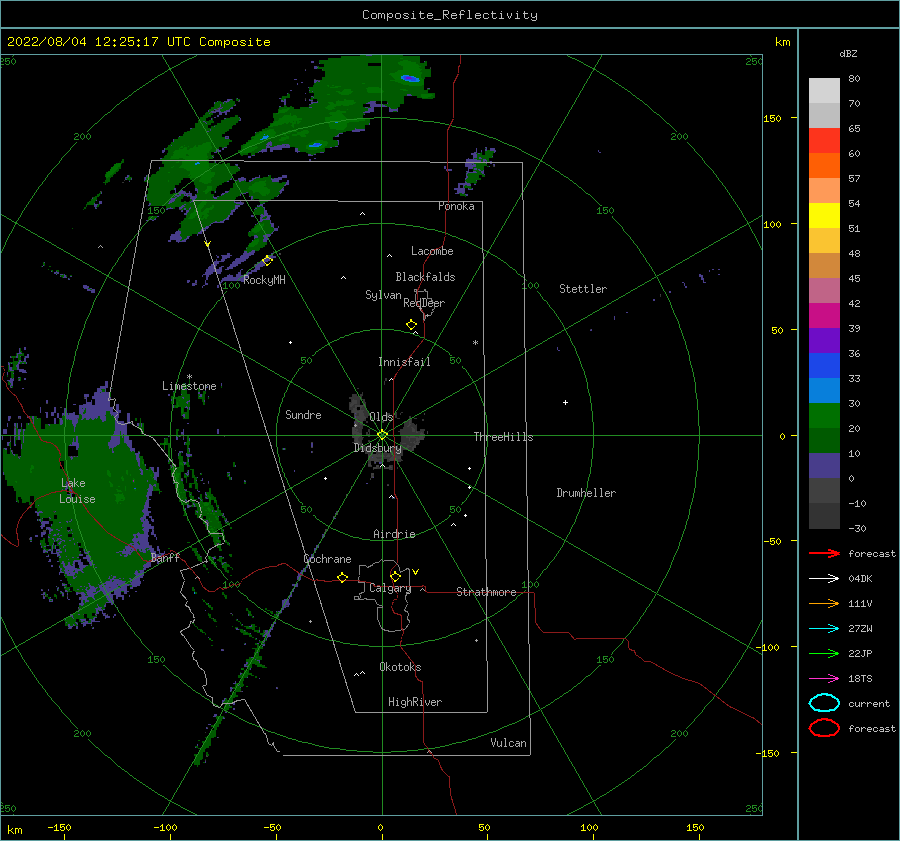Click the HighRiver city label
This screenshot has width=900, height=841.
tap(415, 702)
